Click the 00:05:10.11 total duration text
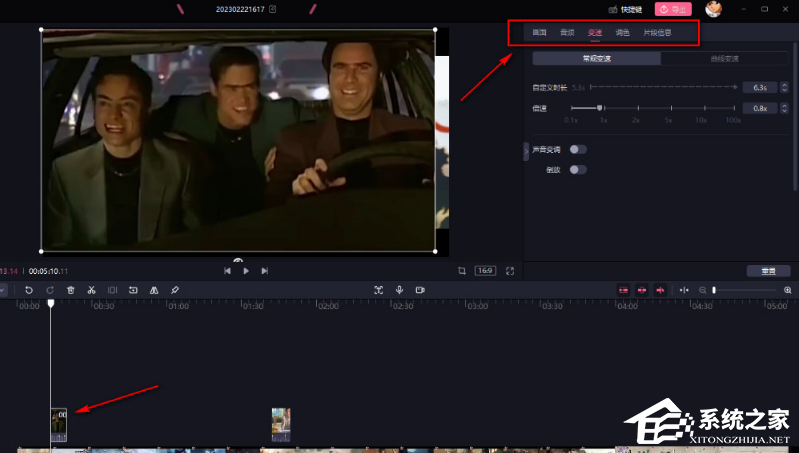This screenshot has height=453, width=799. (48, 271)
